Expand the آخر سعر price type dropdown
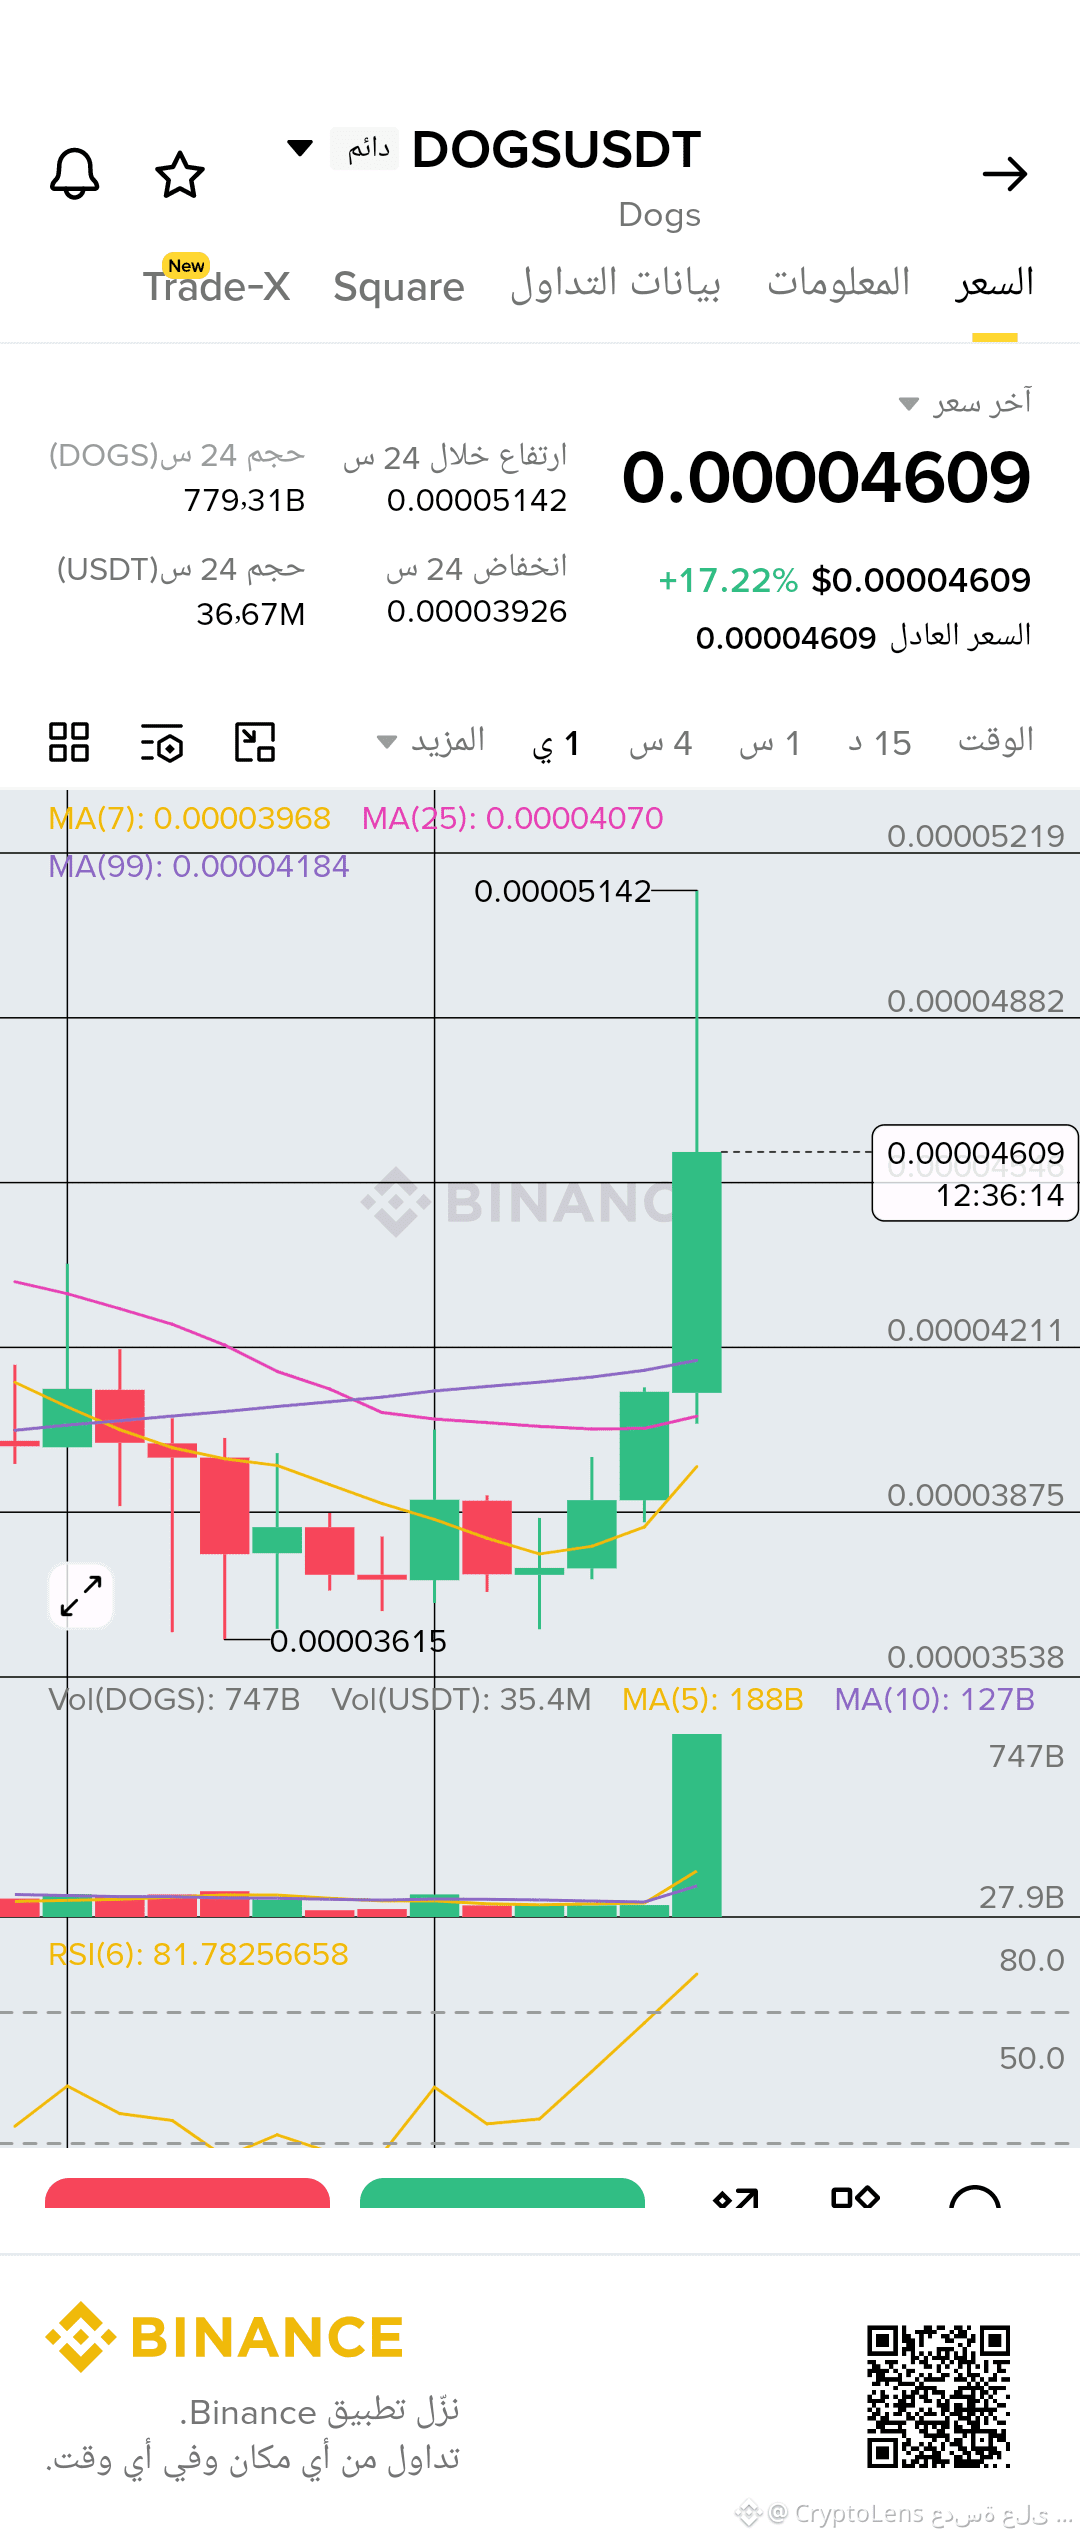The width and height of the screenshot is (1080, 2538). click(x=966, y=402)
